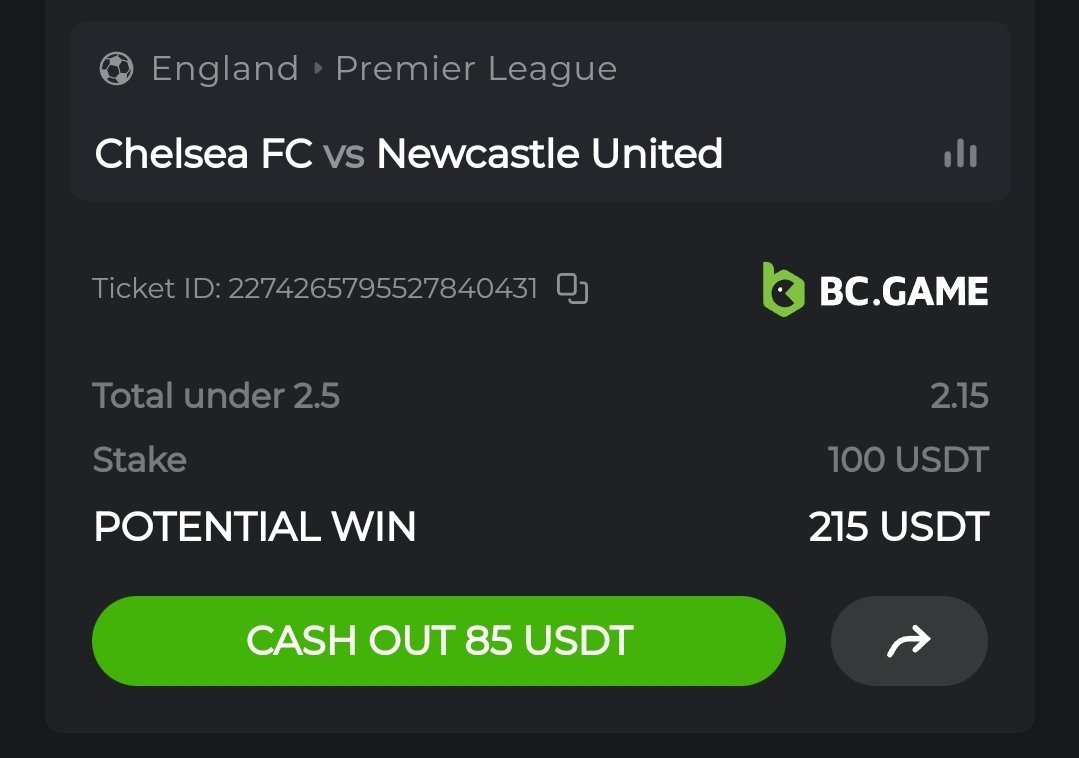
Task: Click the 215 USDT potential win value
Action: tap(898, 527)
